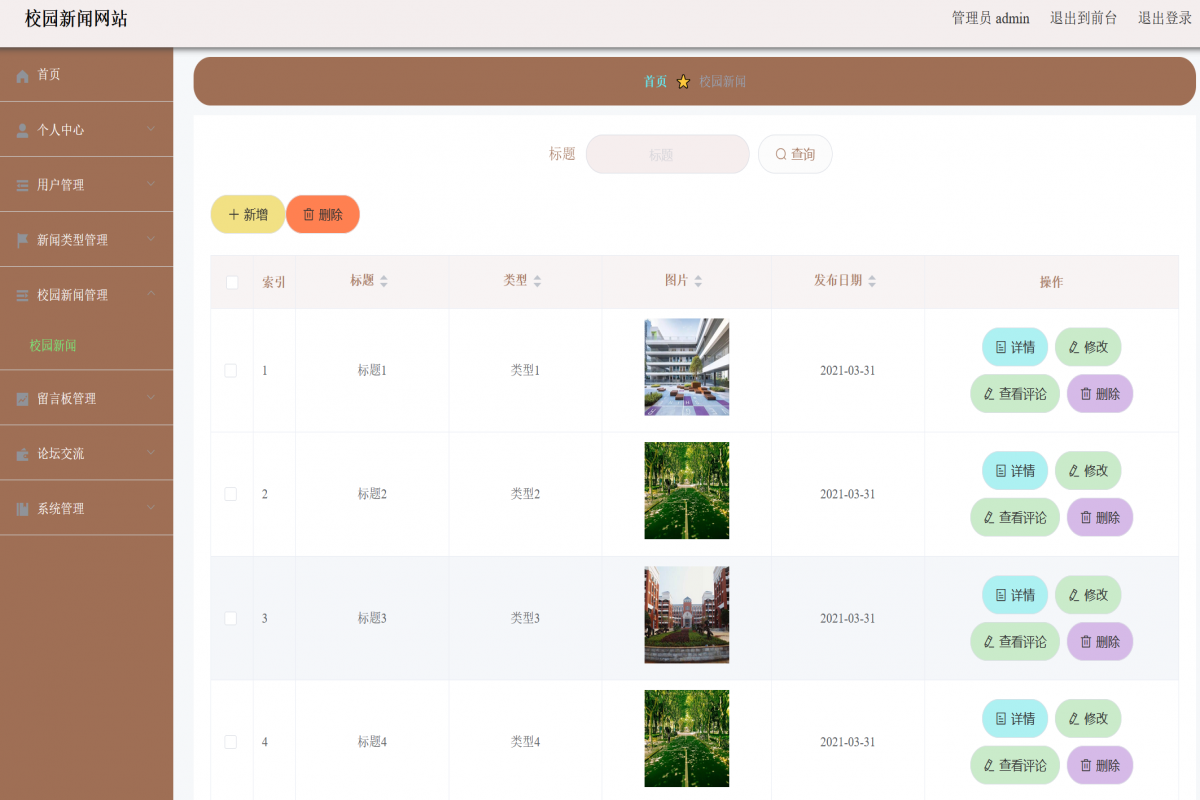Click the 退出登录 link at top right

(1163, 18)
